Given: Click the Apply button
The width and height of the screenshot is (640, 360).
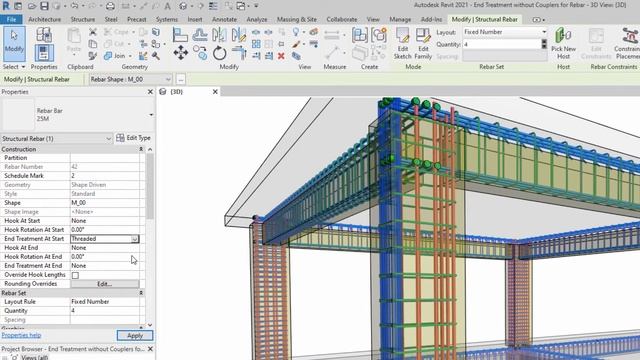Looking at the screenshot, I should [135, 336].
